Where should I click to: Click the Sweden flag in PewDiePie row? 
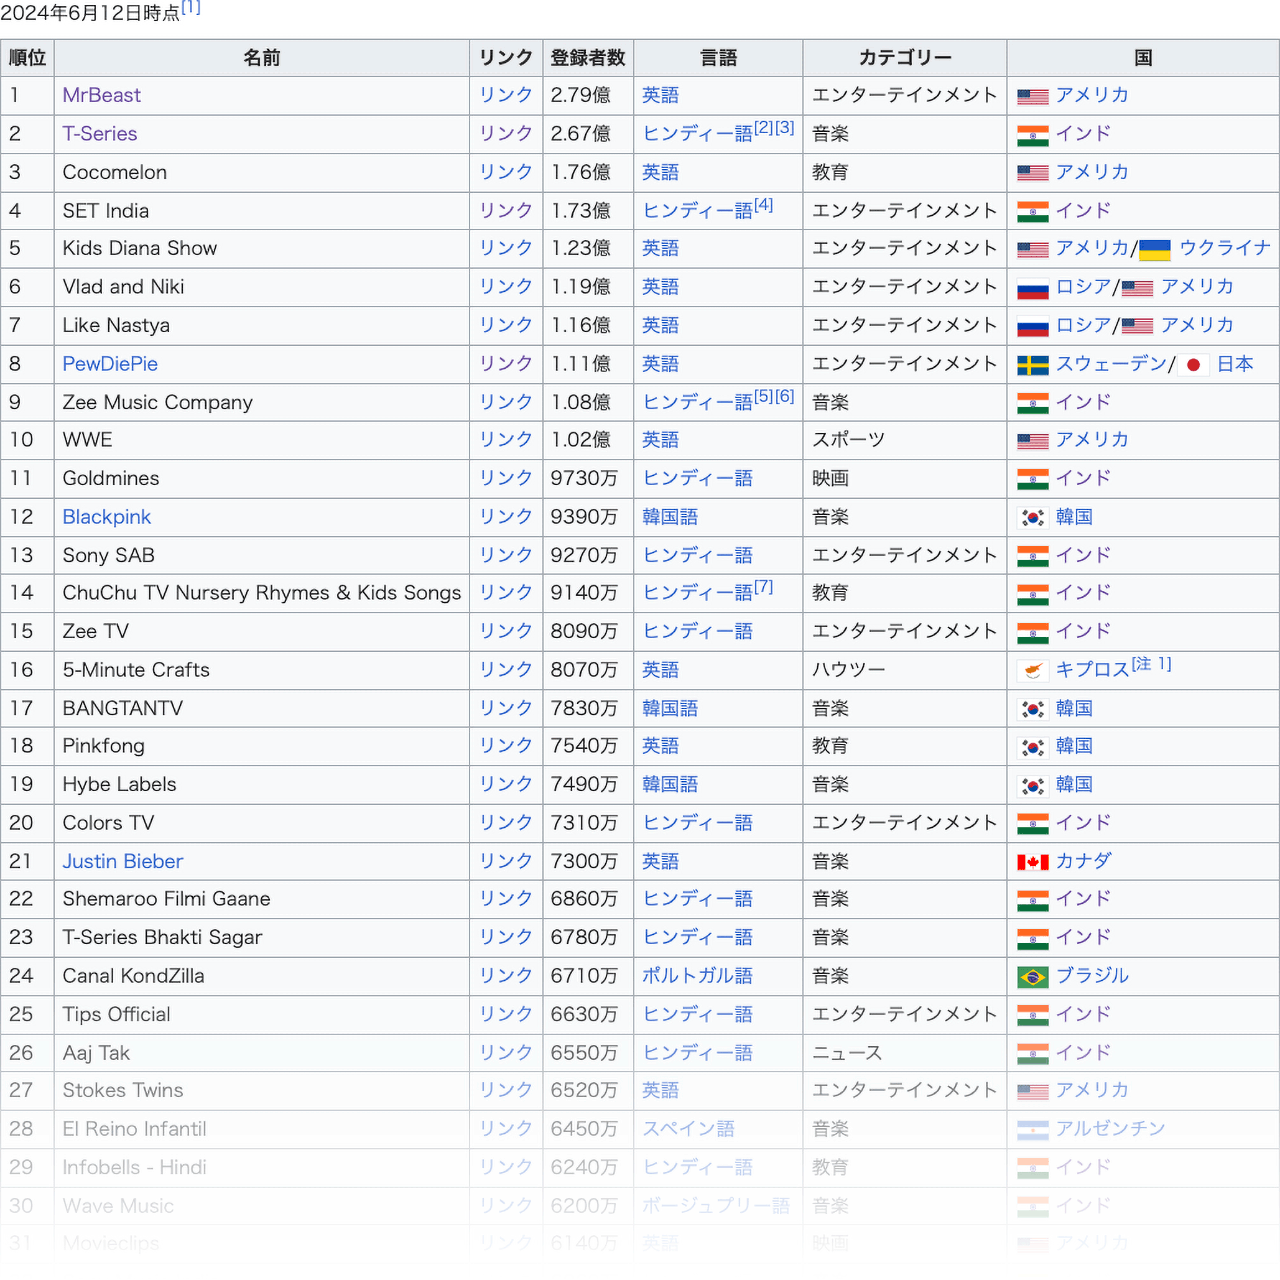coord(1033,365)
